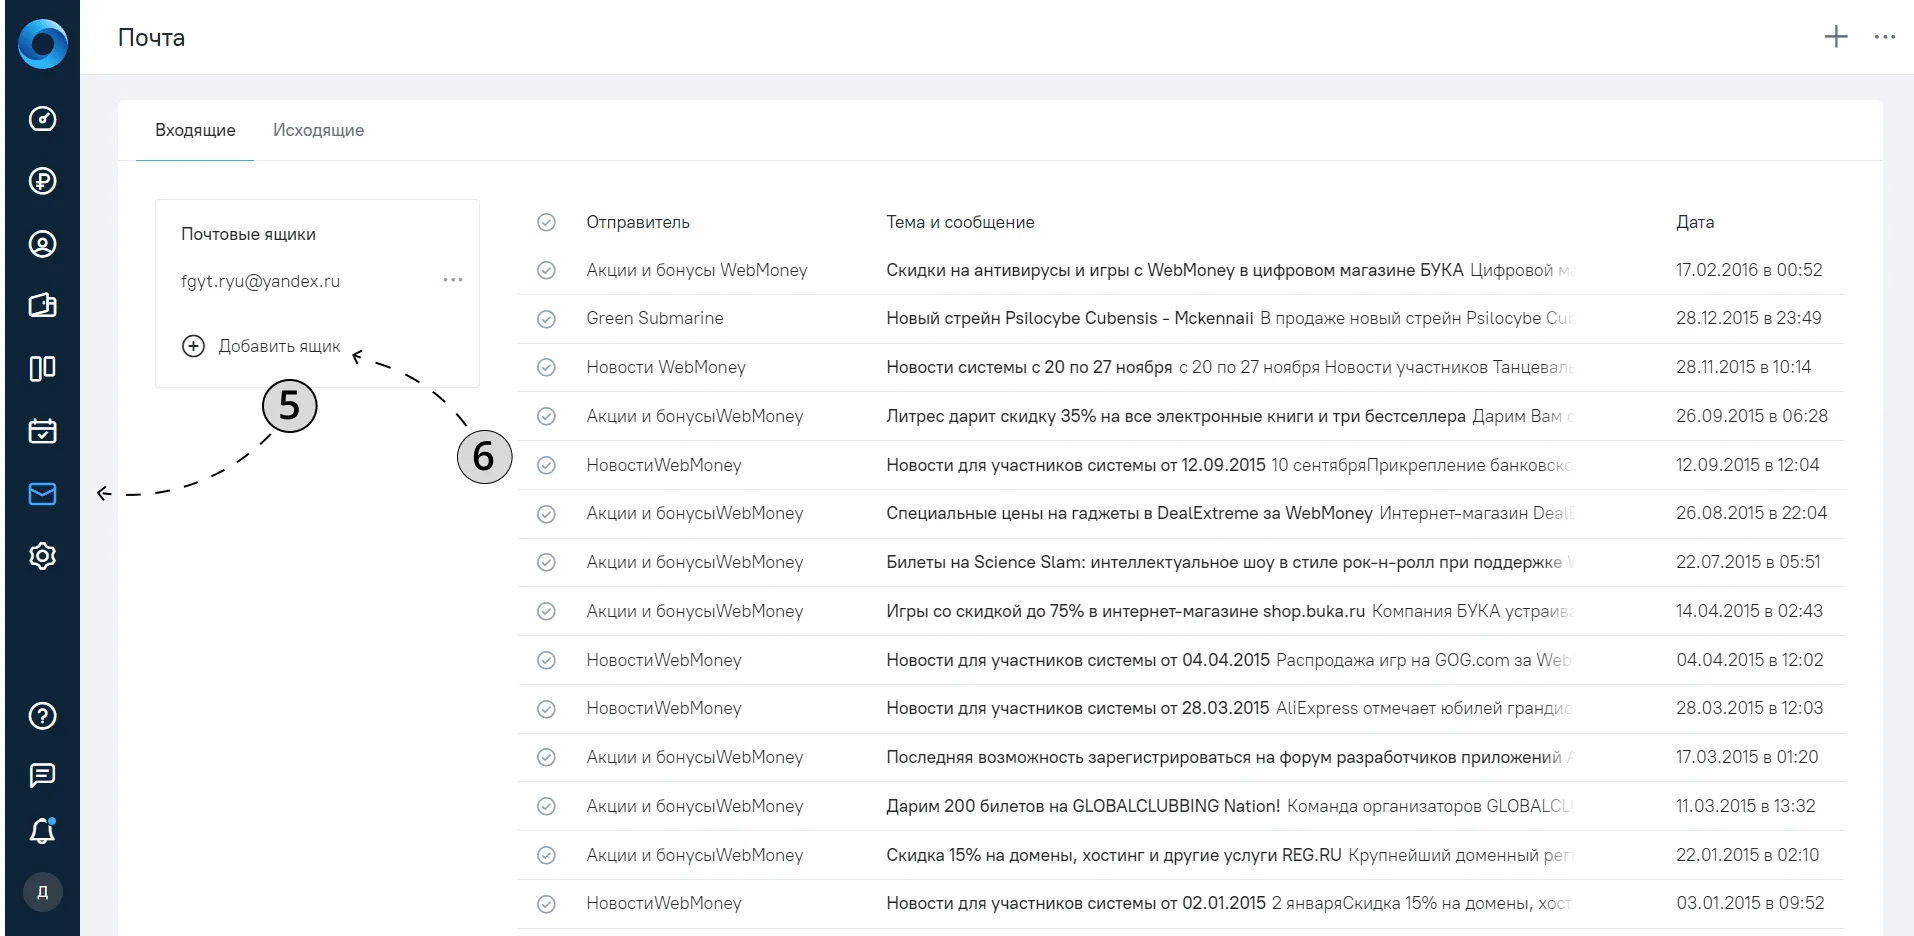Select the email dated 11.03.2015 checkbox
Screen dimensions: 1914x936
click(546, 806)
